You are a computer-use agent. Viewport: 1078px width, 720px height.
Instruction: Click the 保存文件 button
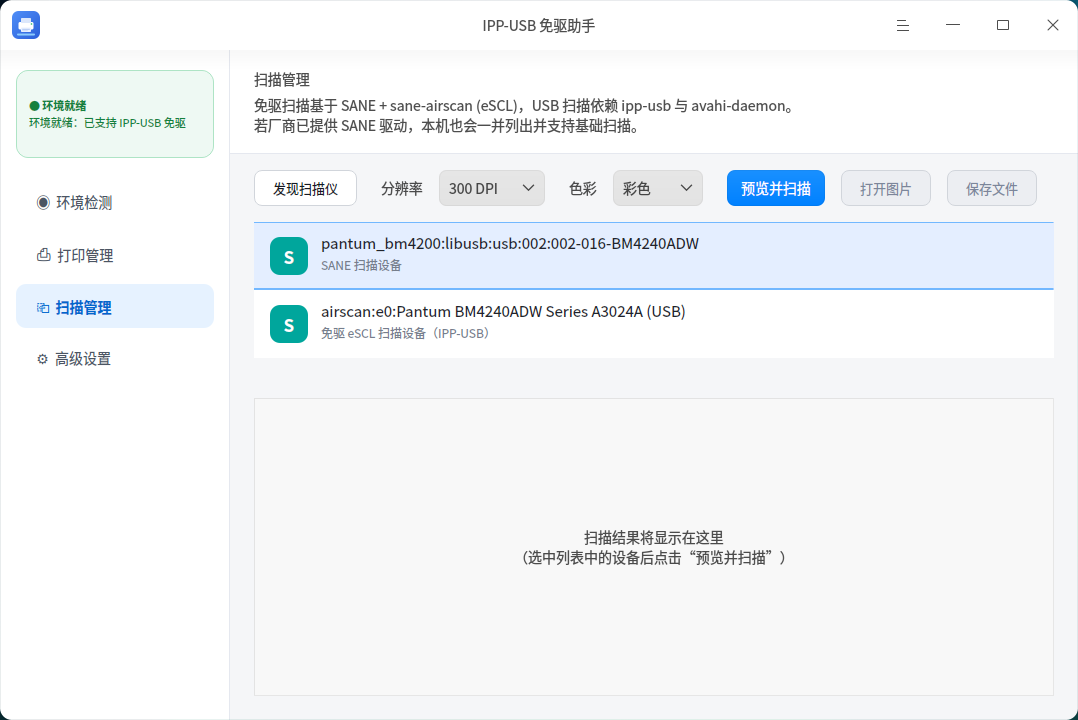[991, 188]
